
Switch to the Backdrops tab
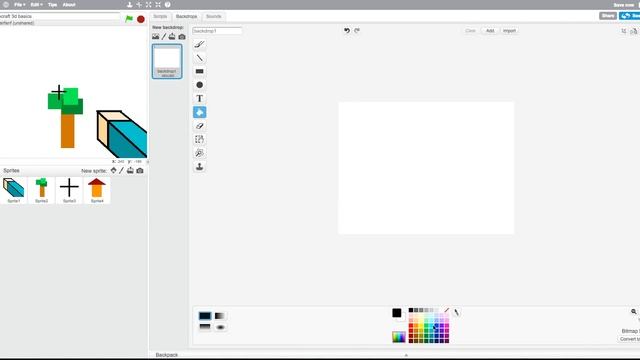(186, 16)
